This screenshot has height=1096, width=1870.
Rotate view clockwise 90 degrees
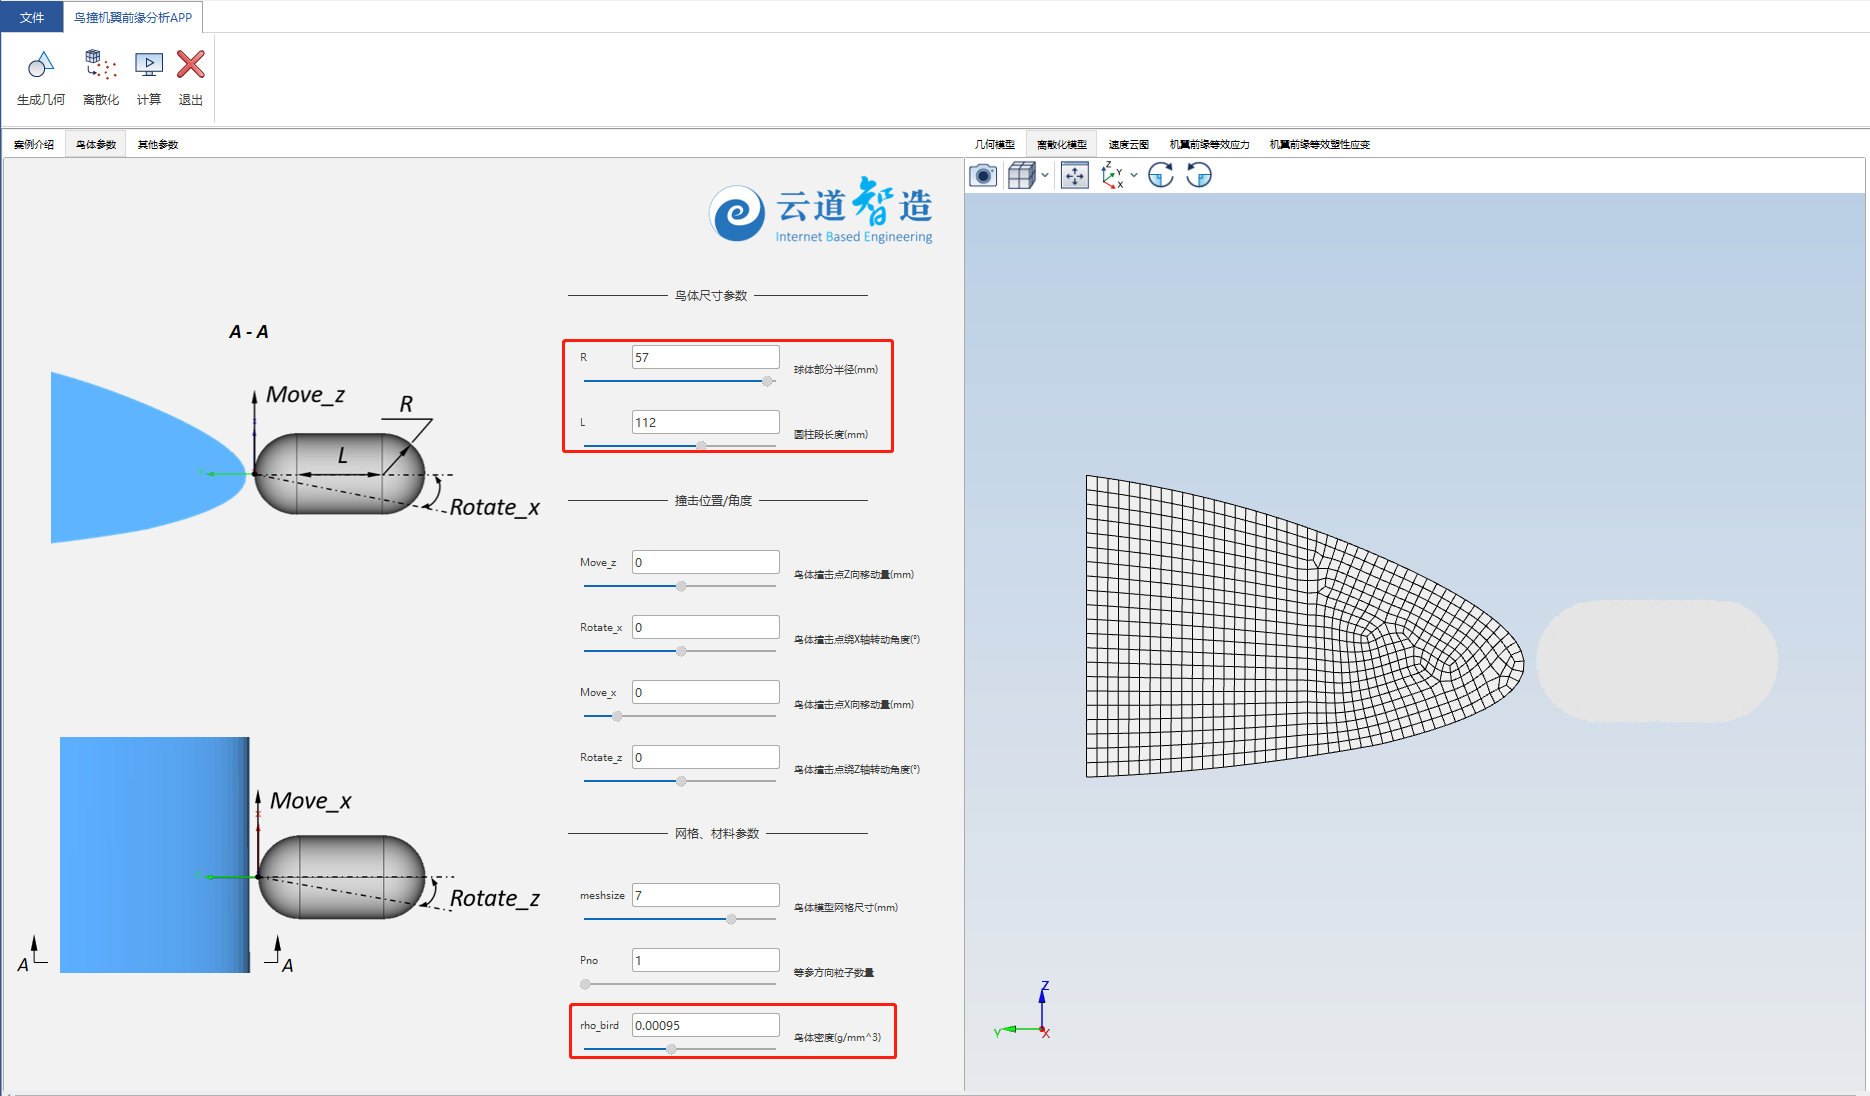point(1160,176)
